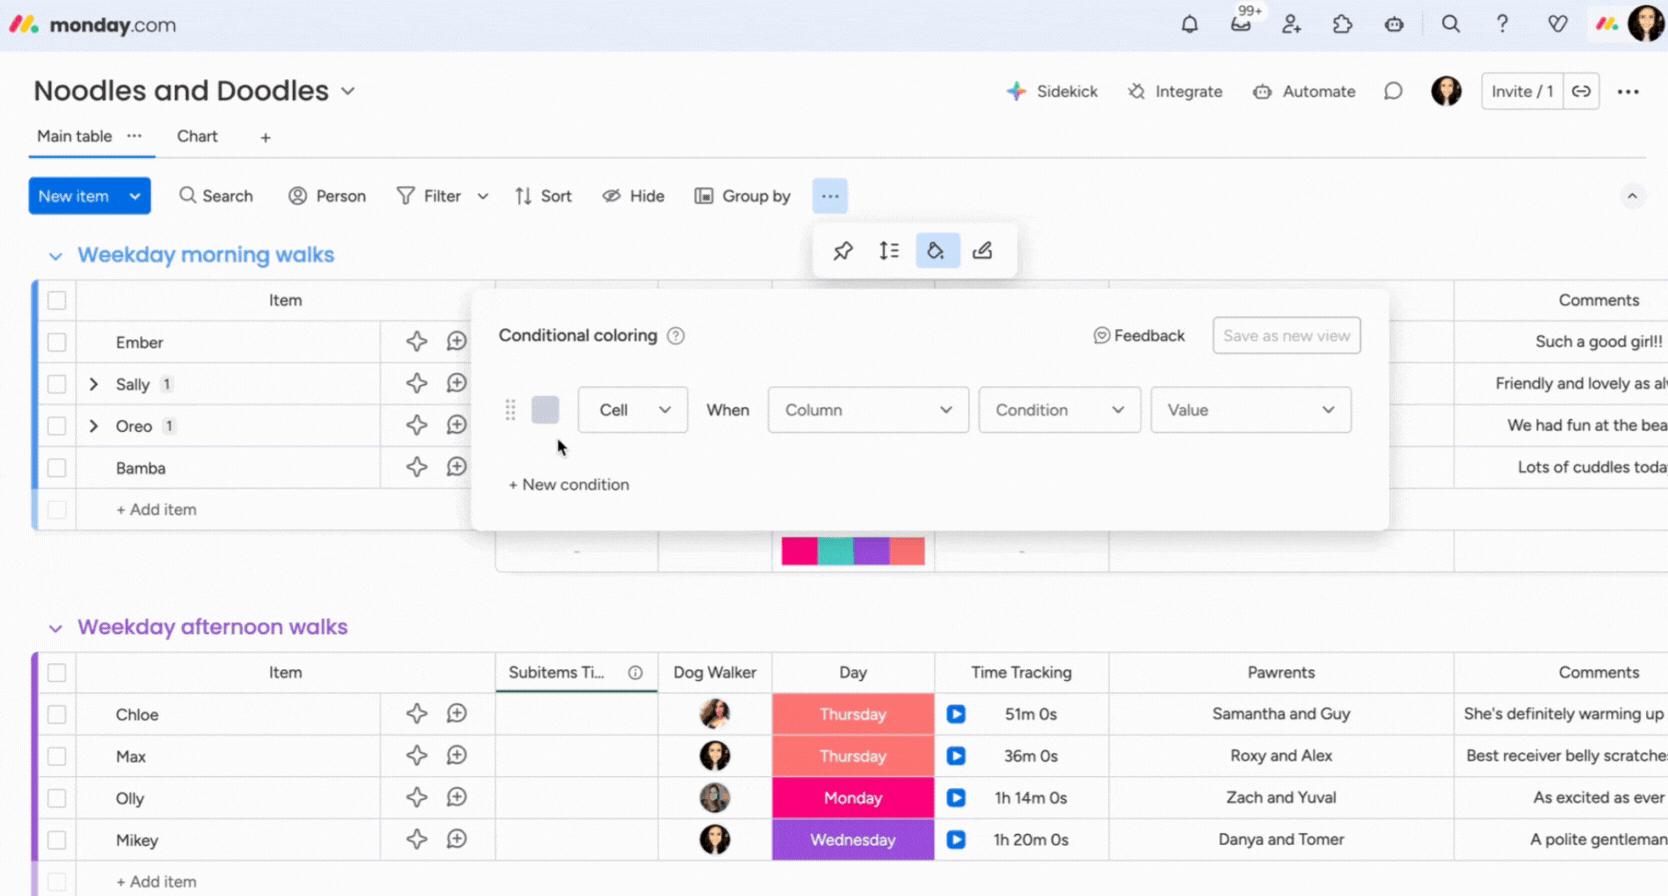Select the item height icon
This screenshot has width=1668, height=896.
pos(889,251)
